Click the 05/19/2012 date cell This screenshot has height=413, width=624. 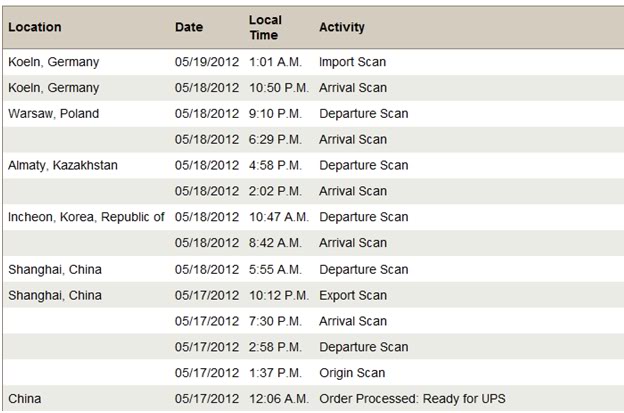pos(207,62)
